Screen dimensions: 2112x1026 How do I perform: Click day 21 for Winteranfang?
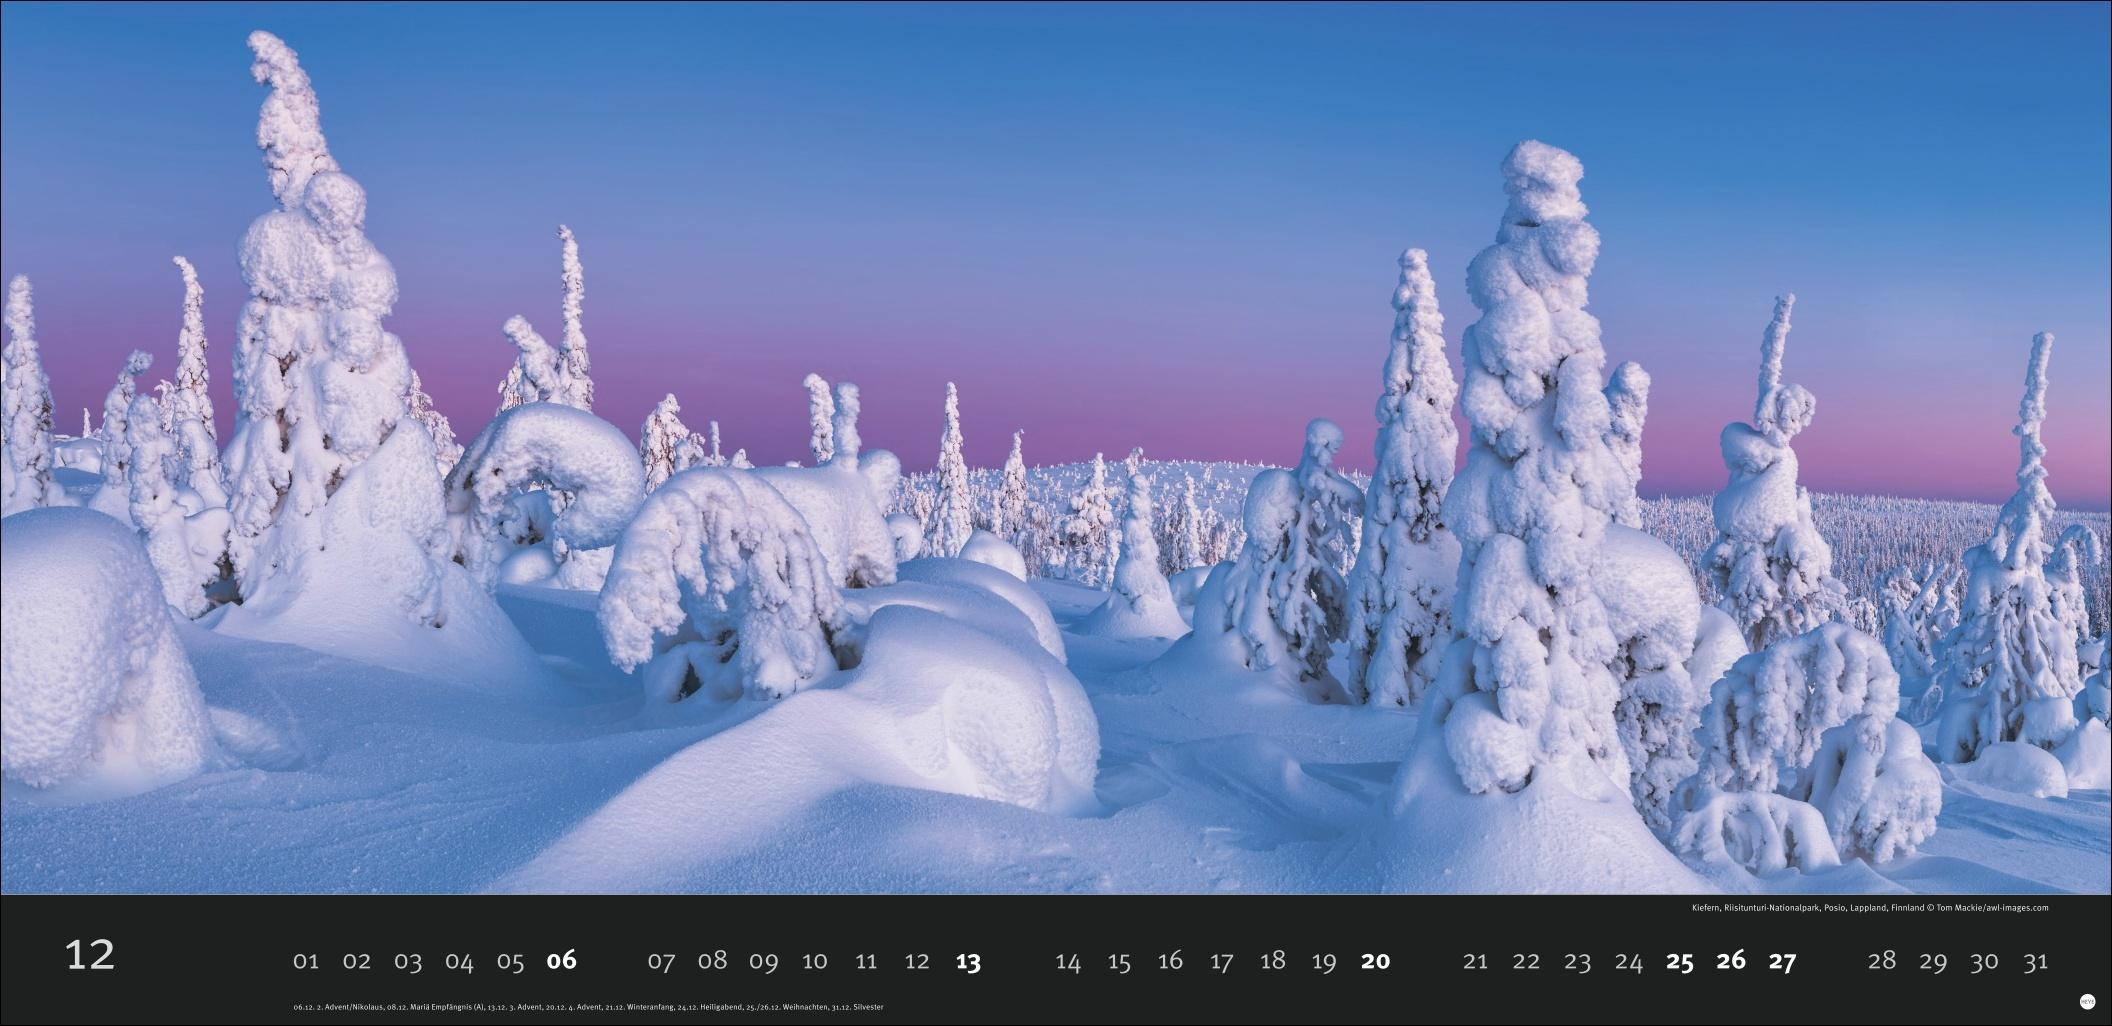coord(1475,961)
